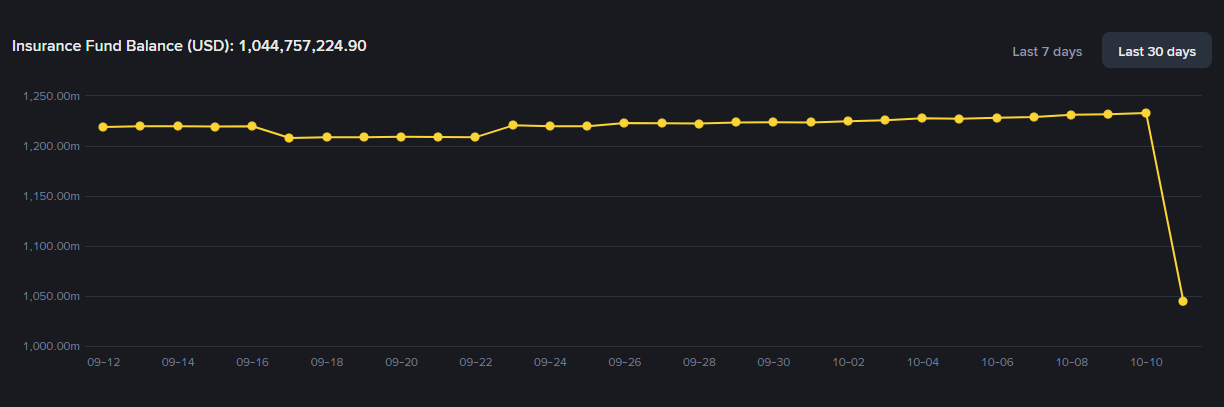Screen dimensions: 1224x407
Task: Pick the 10-04 data point
Action: [x=922, y=118]
